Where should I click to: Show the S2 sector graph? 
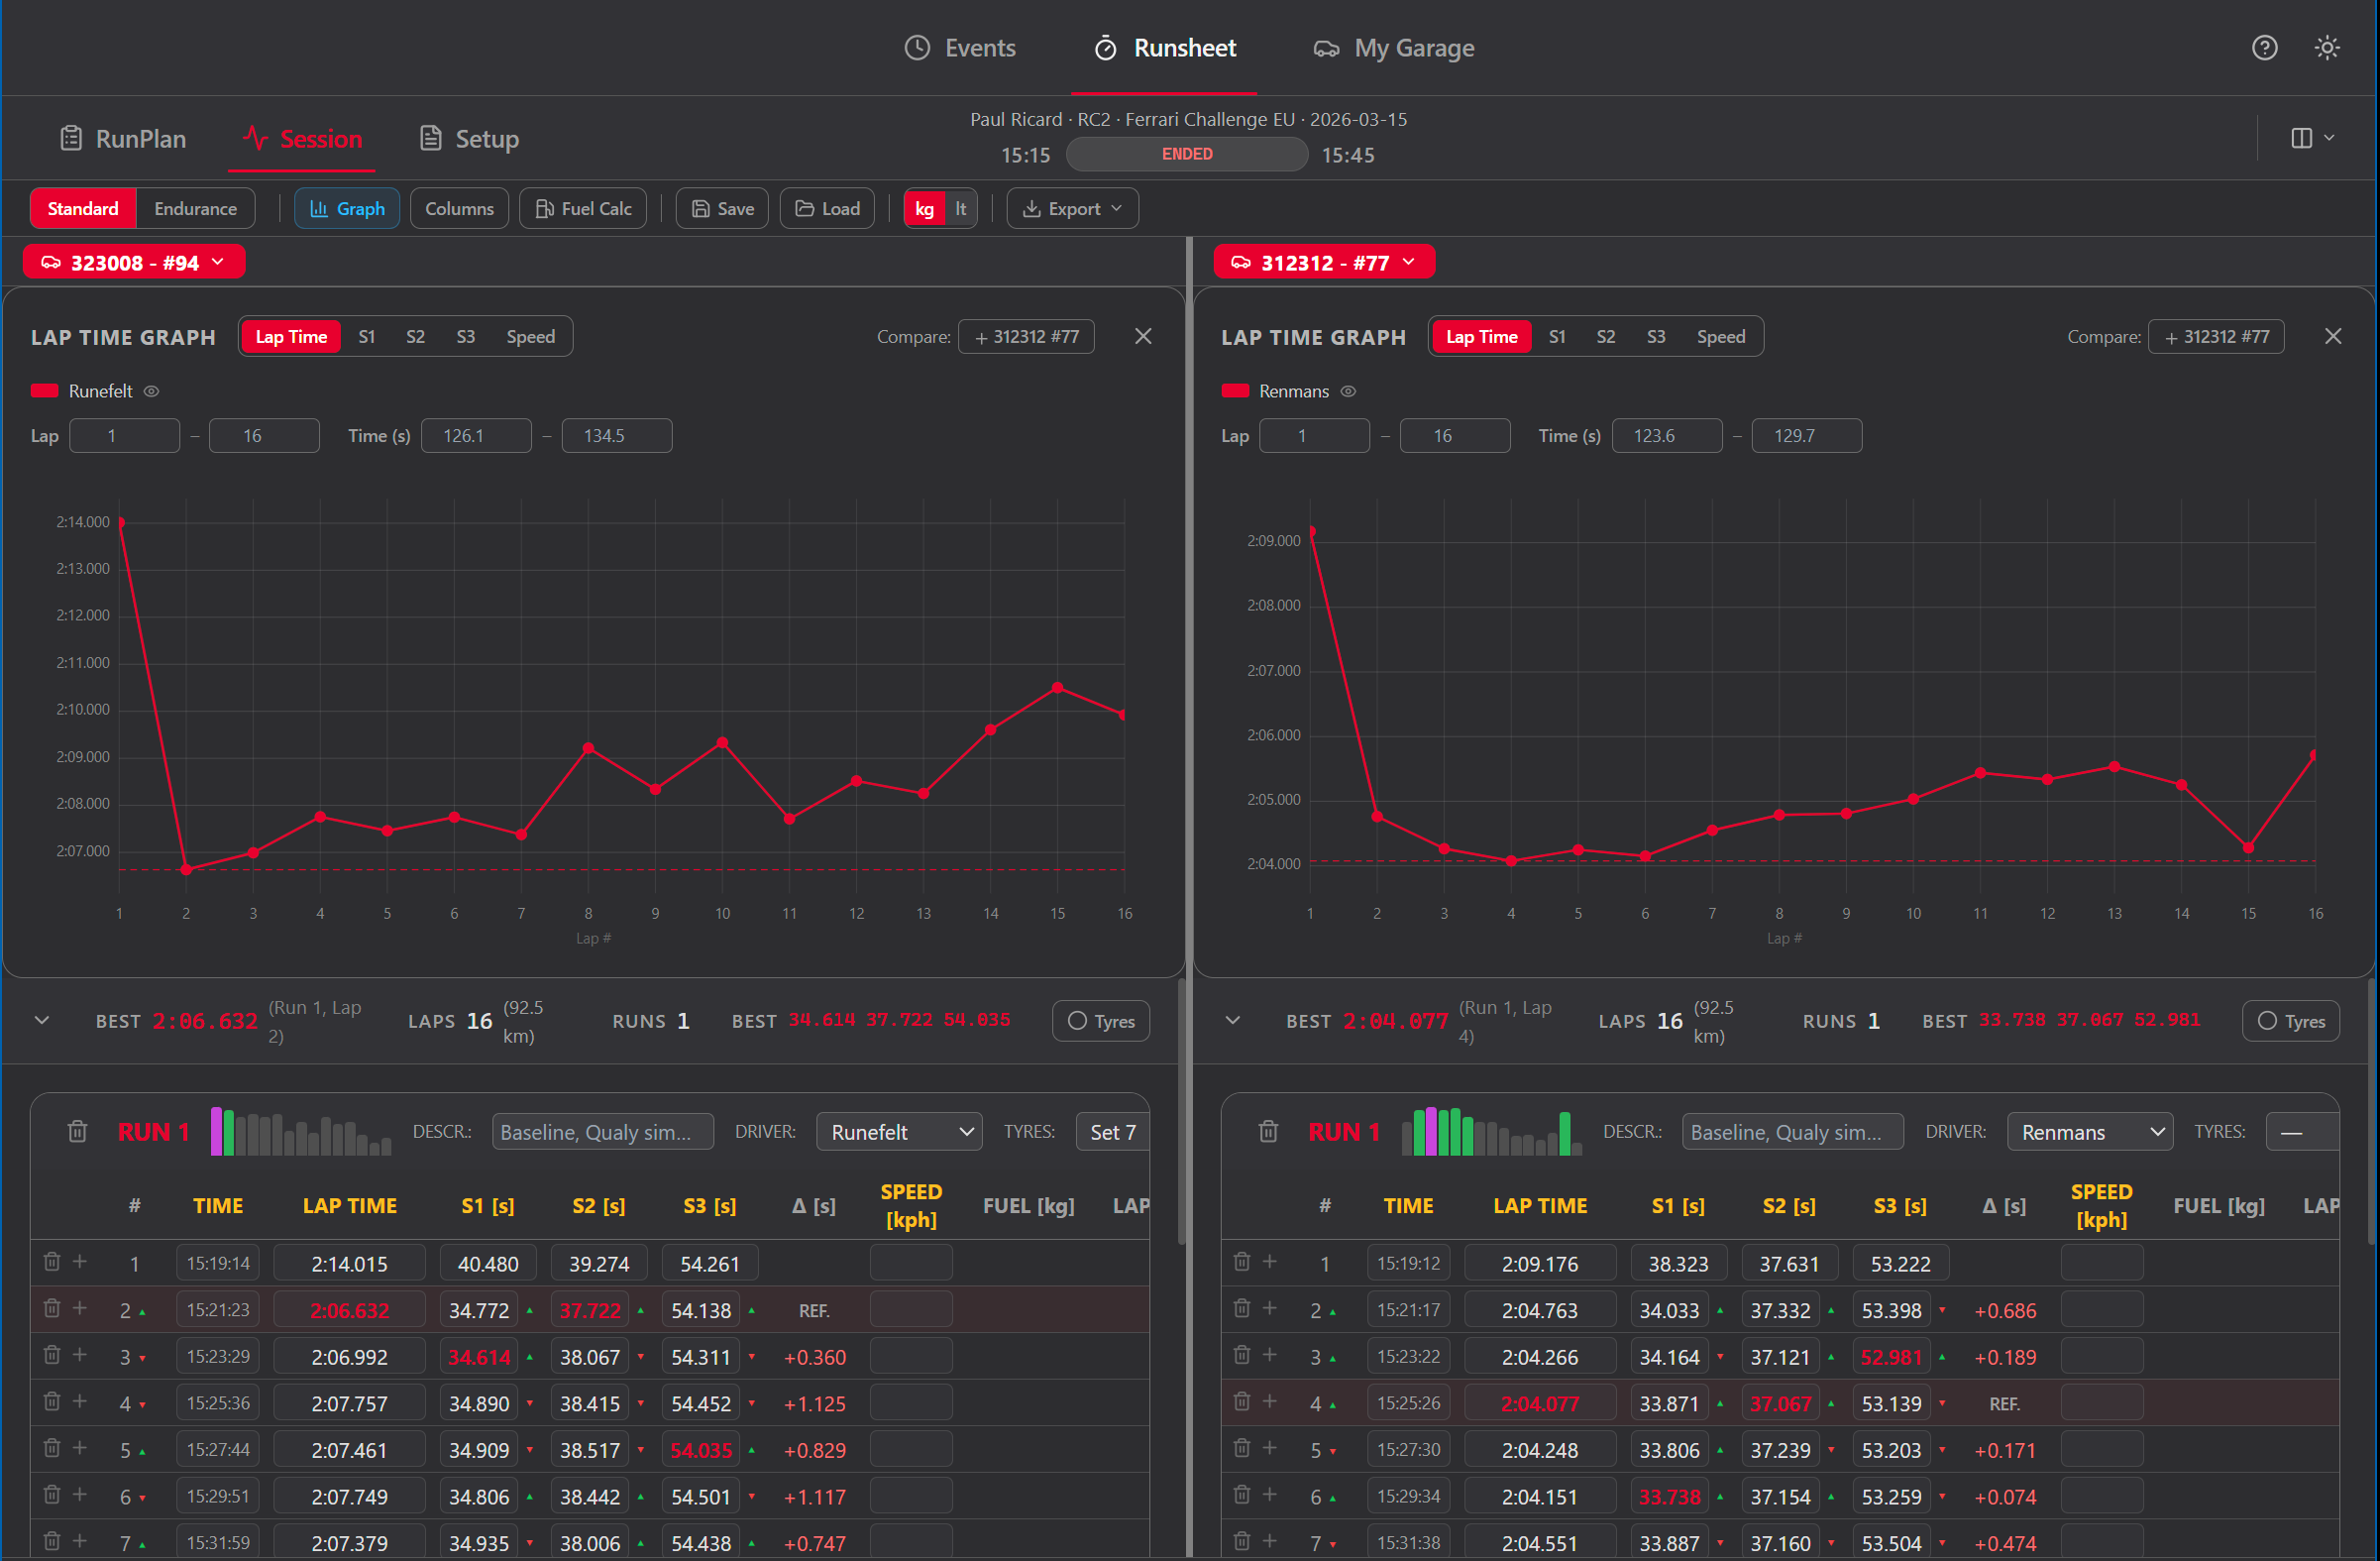coord(416,336)
